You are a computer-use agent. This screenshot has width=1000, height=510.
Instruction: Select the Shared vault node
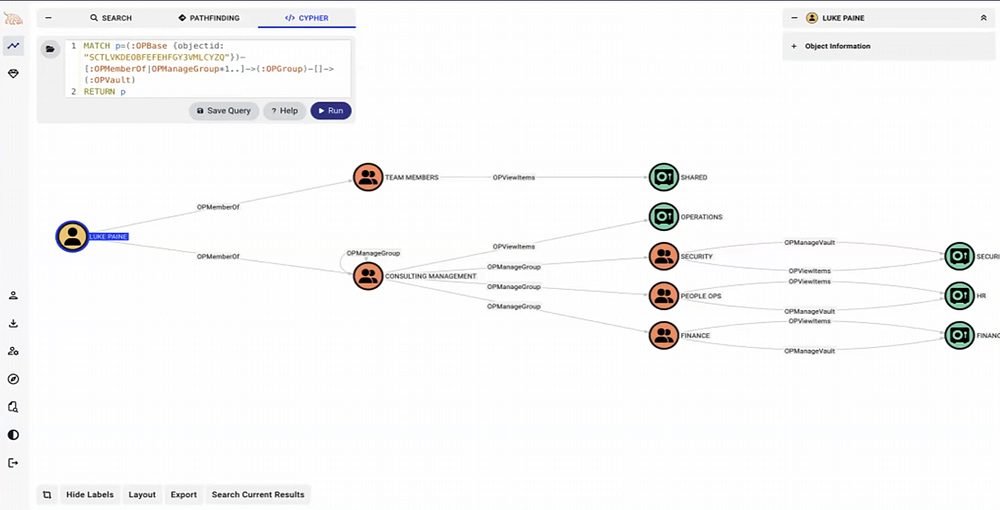pyautogui.click(x=663, y=177)
